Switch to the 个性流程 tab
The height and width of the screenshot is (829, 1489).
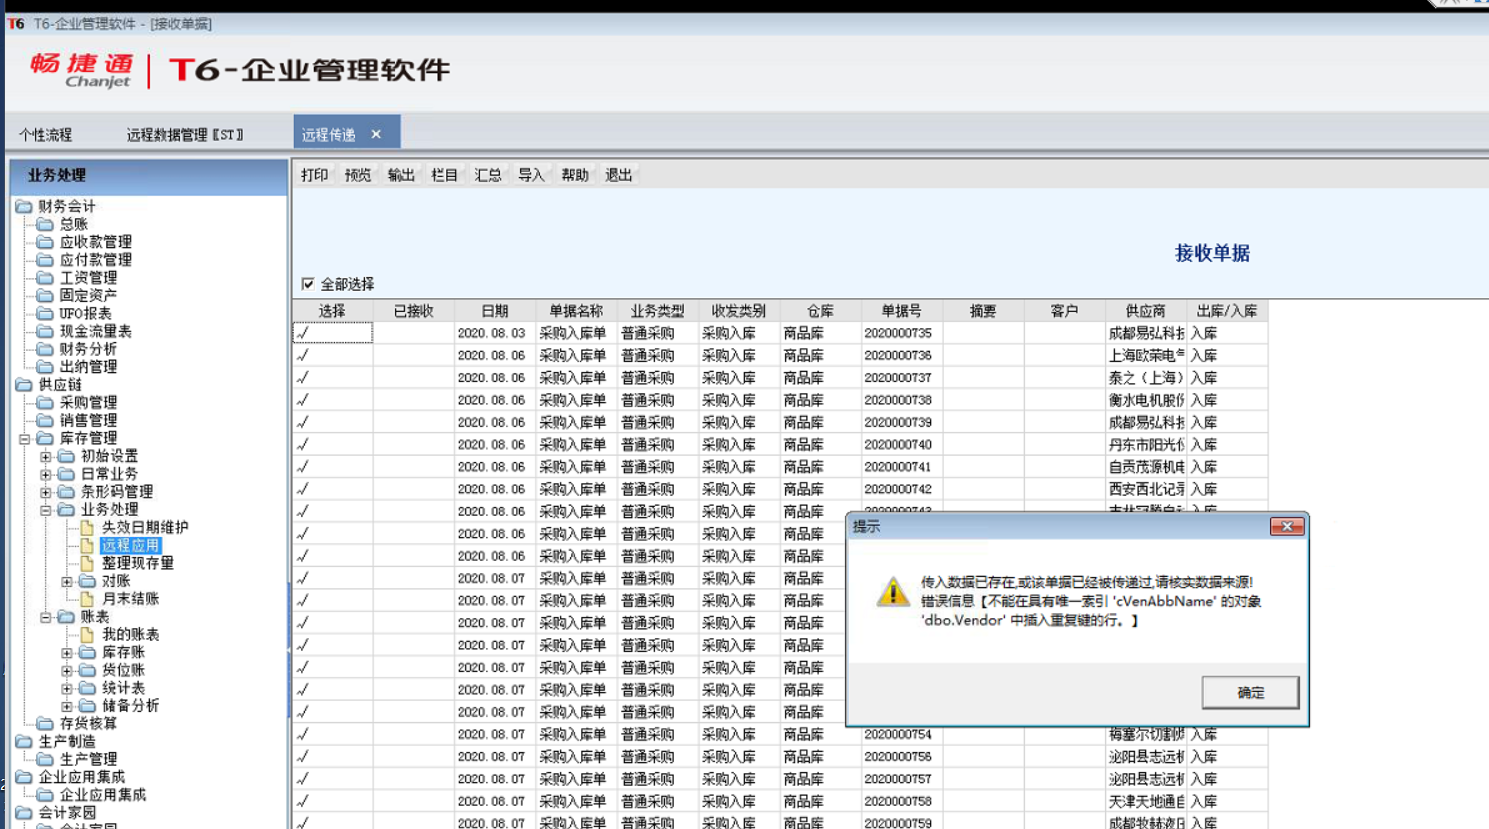click(46, 134)
